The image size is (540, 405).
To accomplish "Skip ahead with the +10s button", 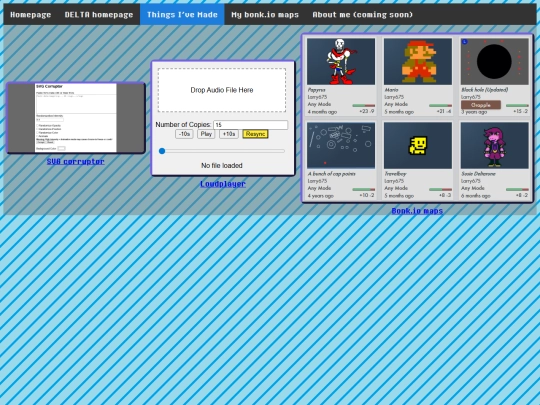I will click(229, 134).
